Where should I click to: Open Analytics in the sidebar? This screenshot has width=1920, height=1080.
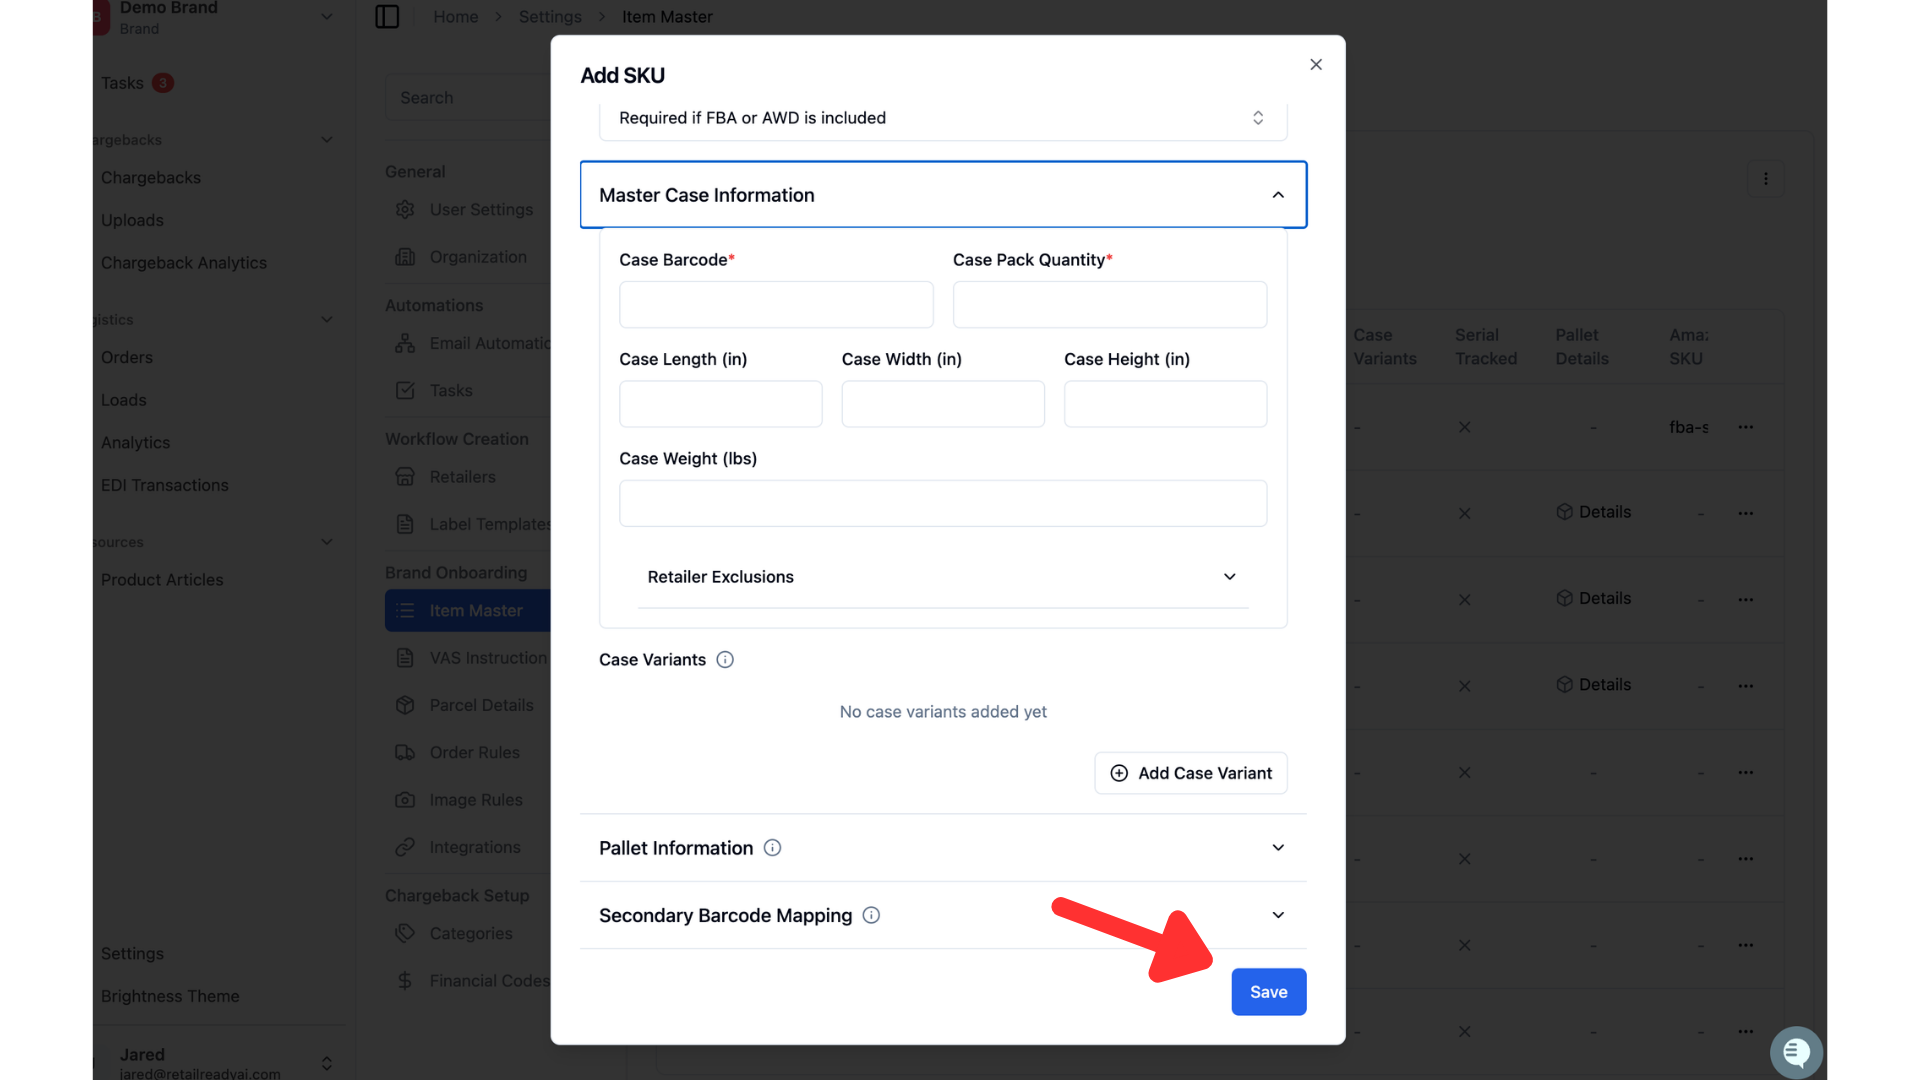[x=135, y=443]
